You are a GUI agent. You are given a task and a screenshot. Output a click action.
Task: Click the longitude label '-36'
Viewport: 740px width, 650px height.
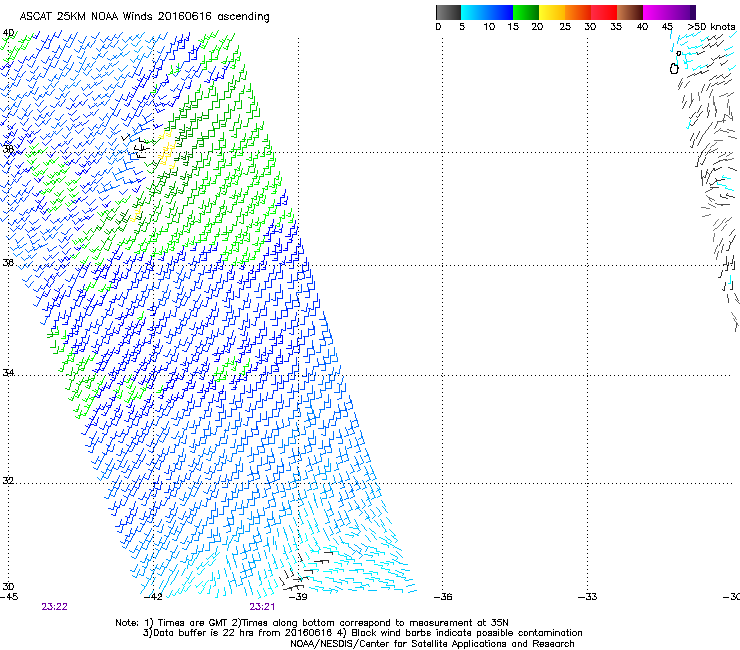(443, 597)
